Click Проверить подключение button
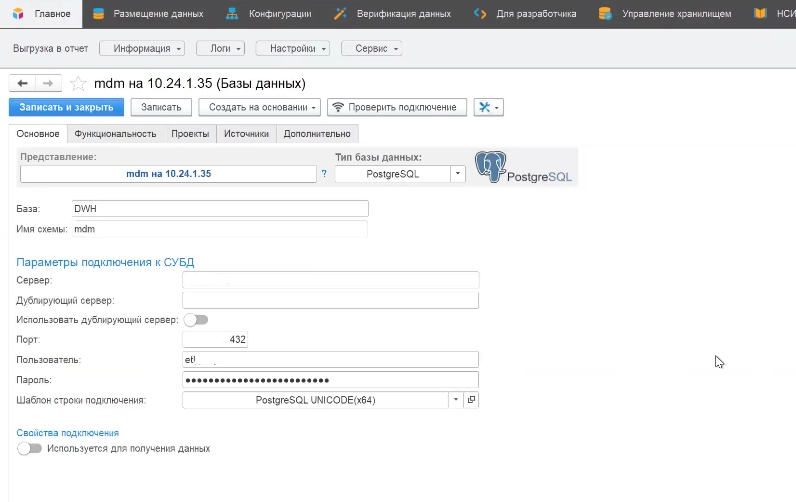The height and width of the screenshot is (502, 796). (x=398, y=107)
